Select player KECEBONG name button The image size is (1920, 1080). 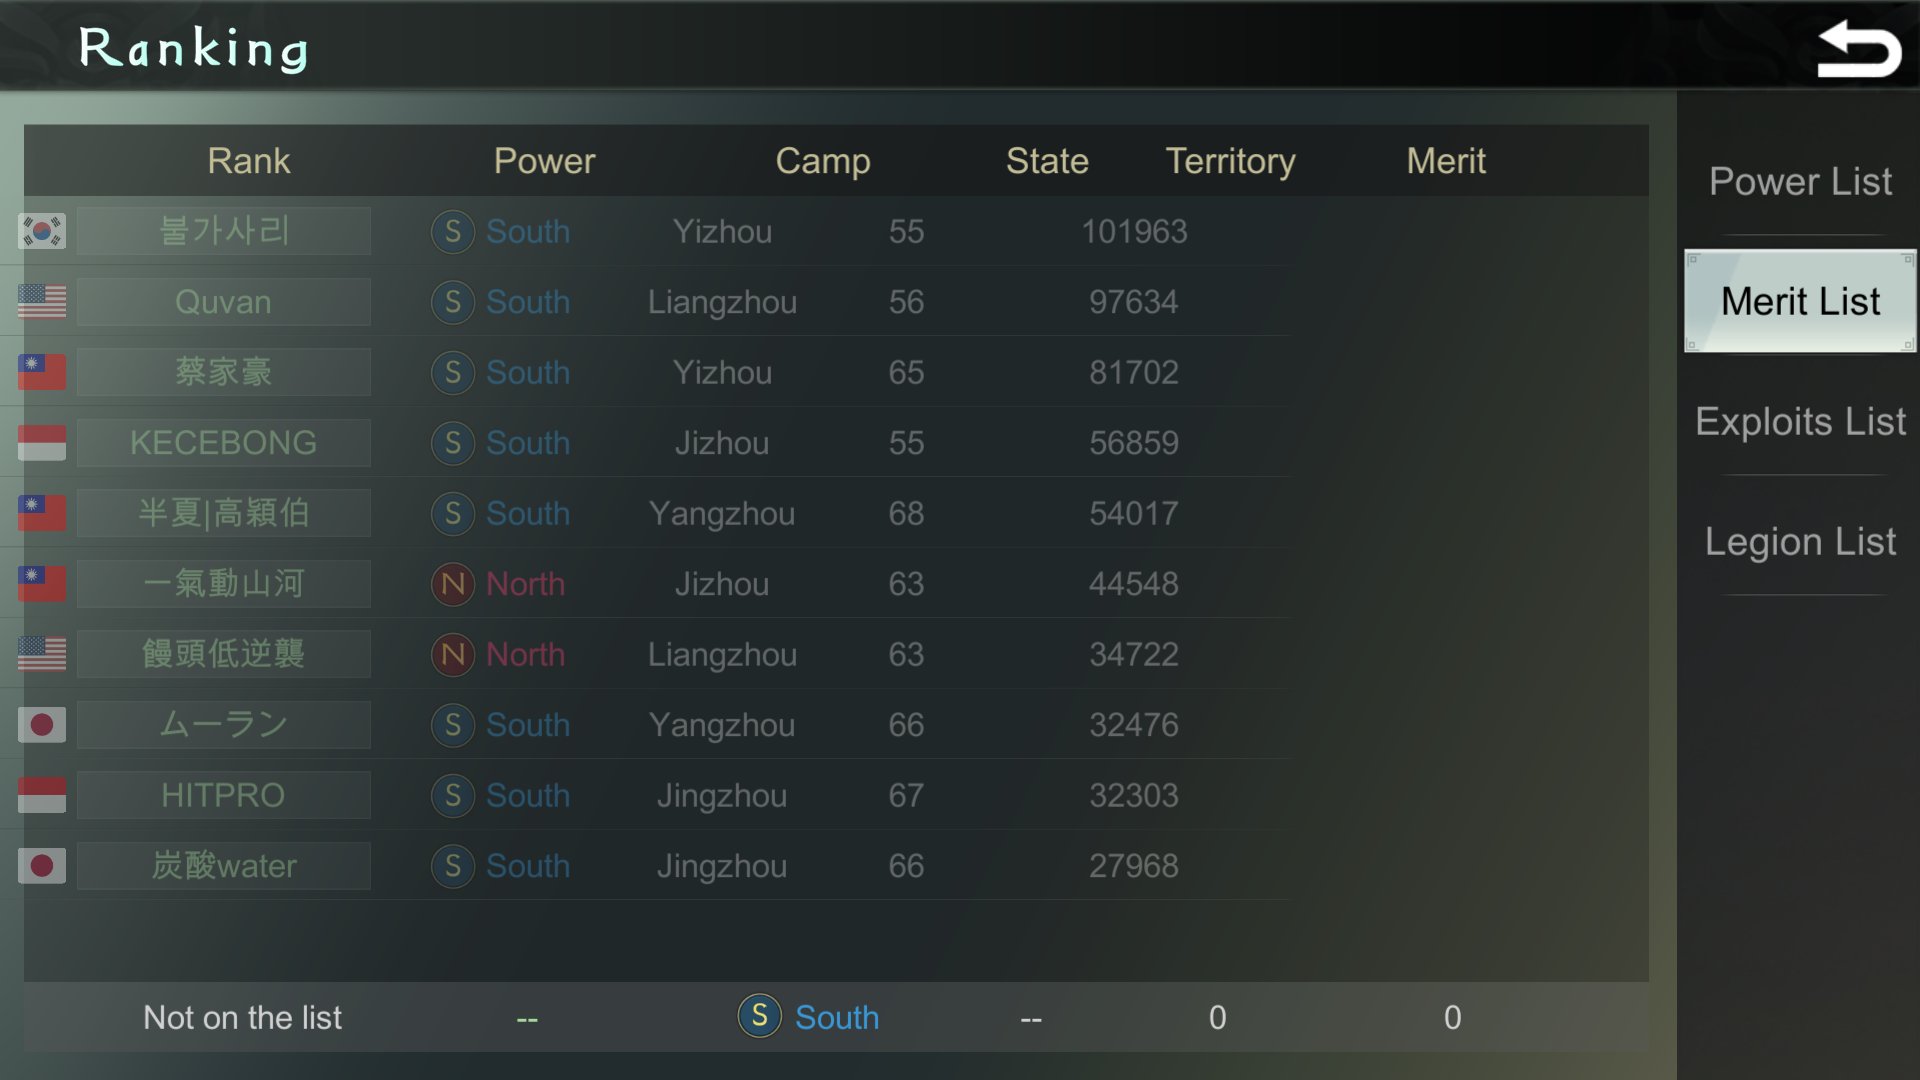tap(223, 442)
